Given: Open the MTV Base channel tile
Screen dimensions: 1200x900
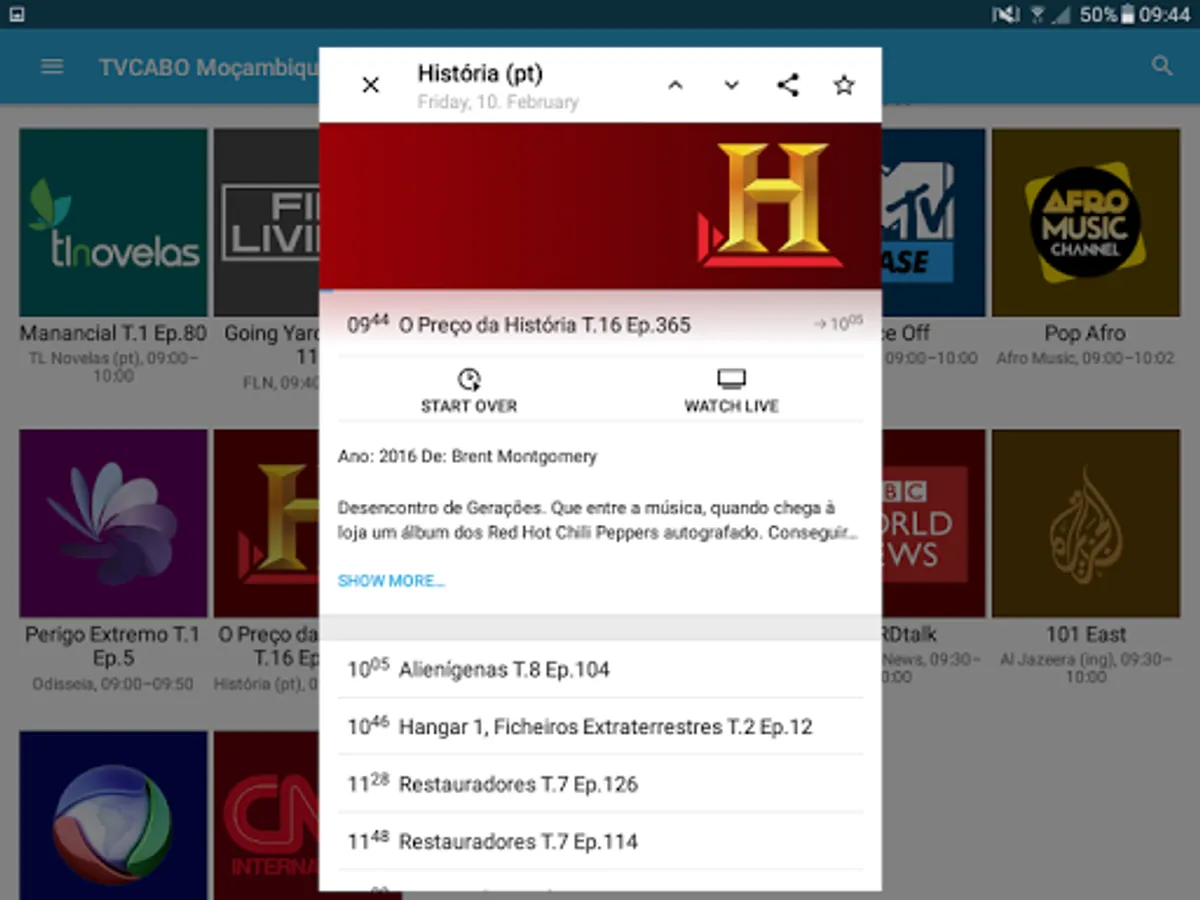Looking at the screenshot, I should click(933, 222).
